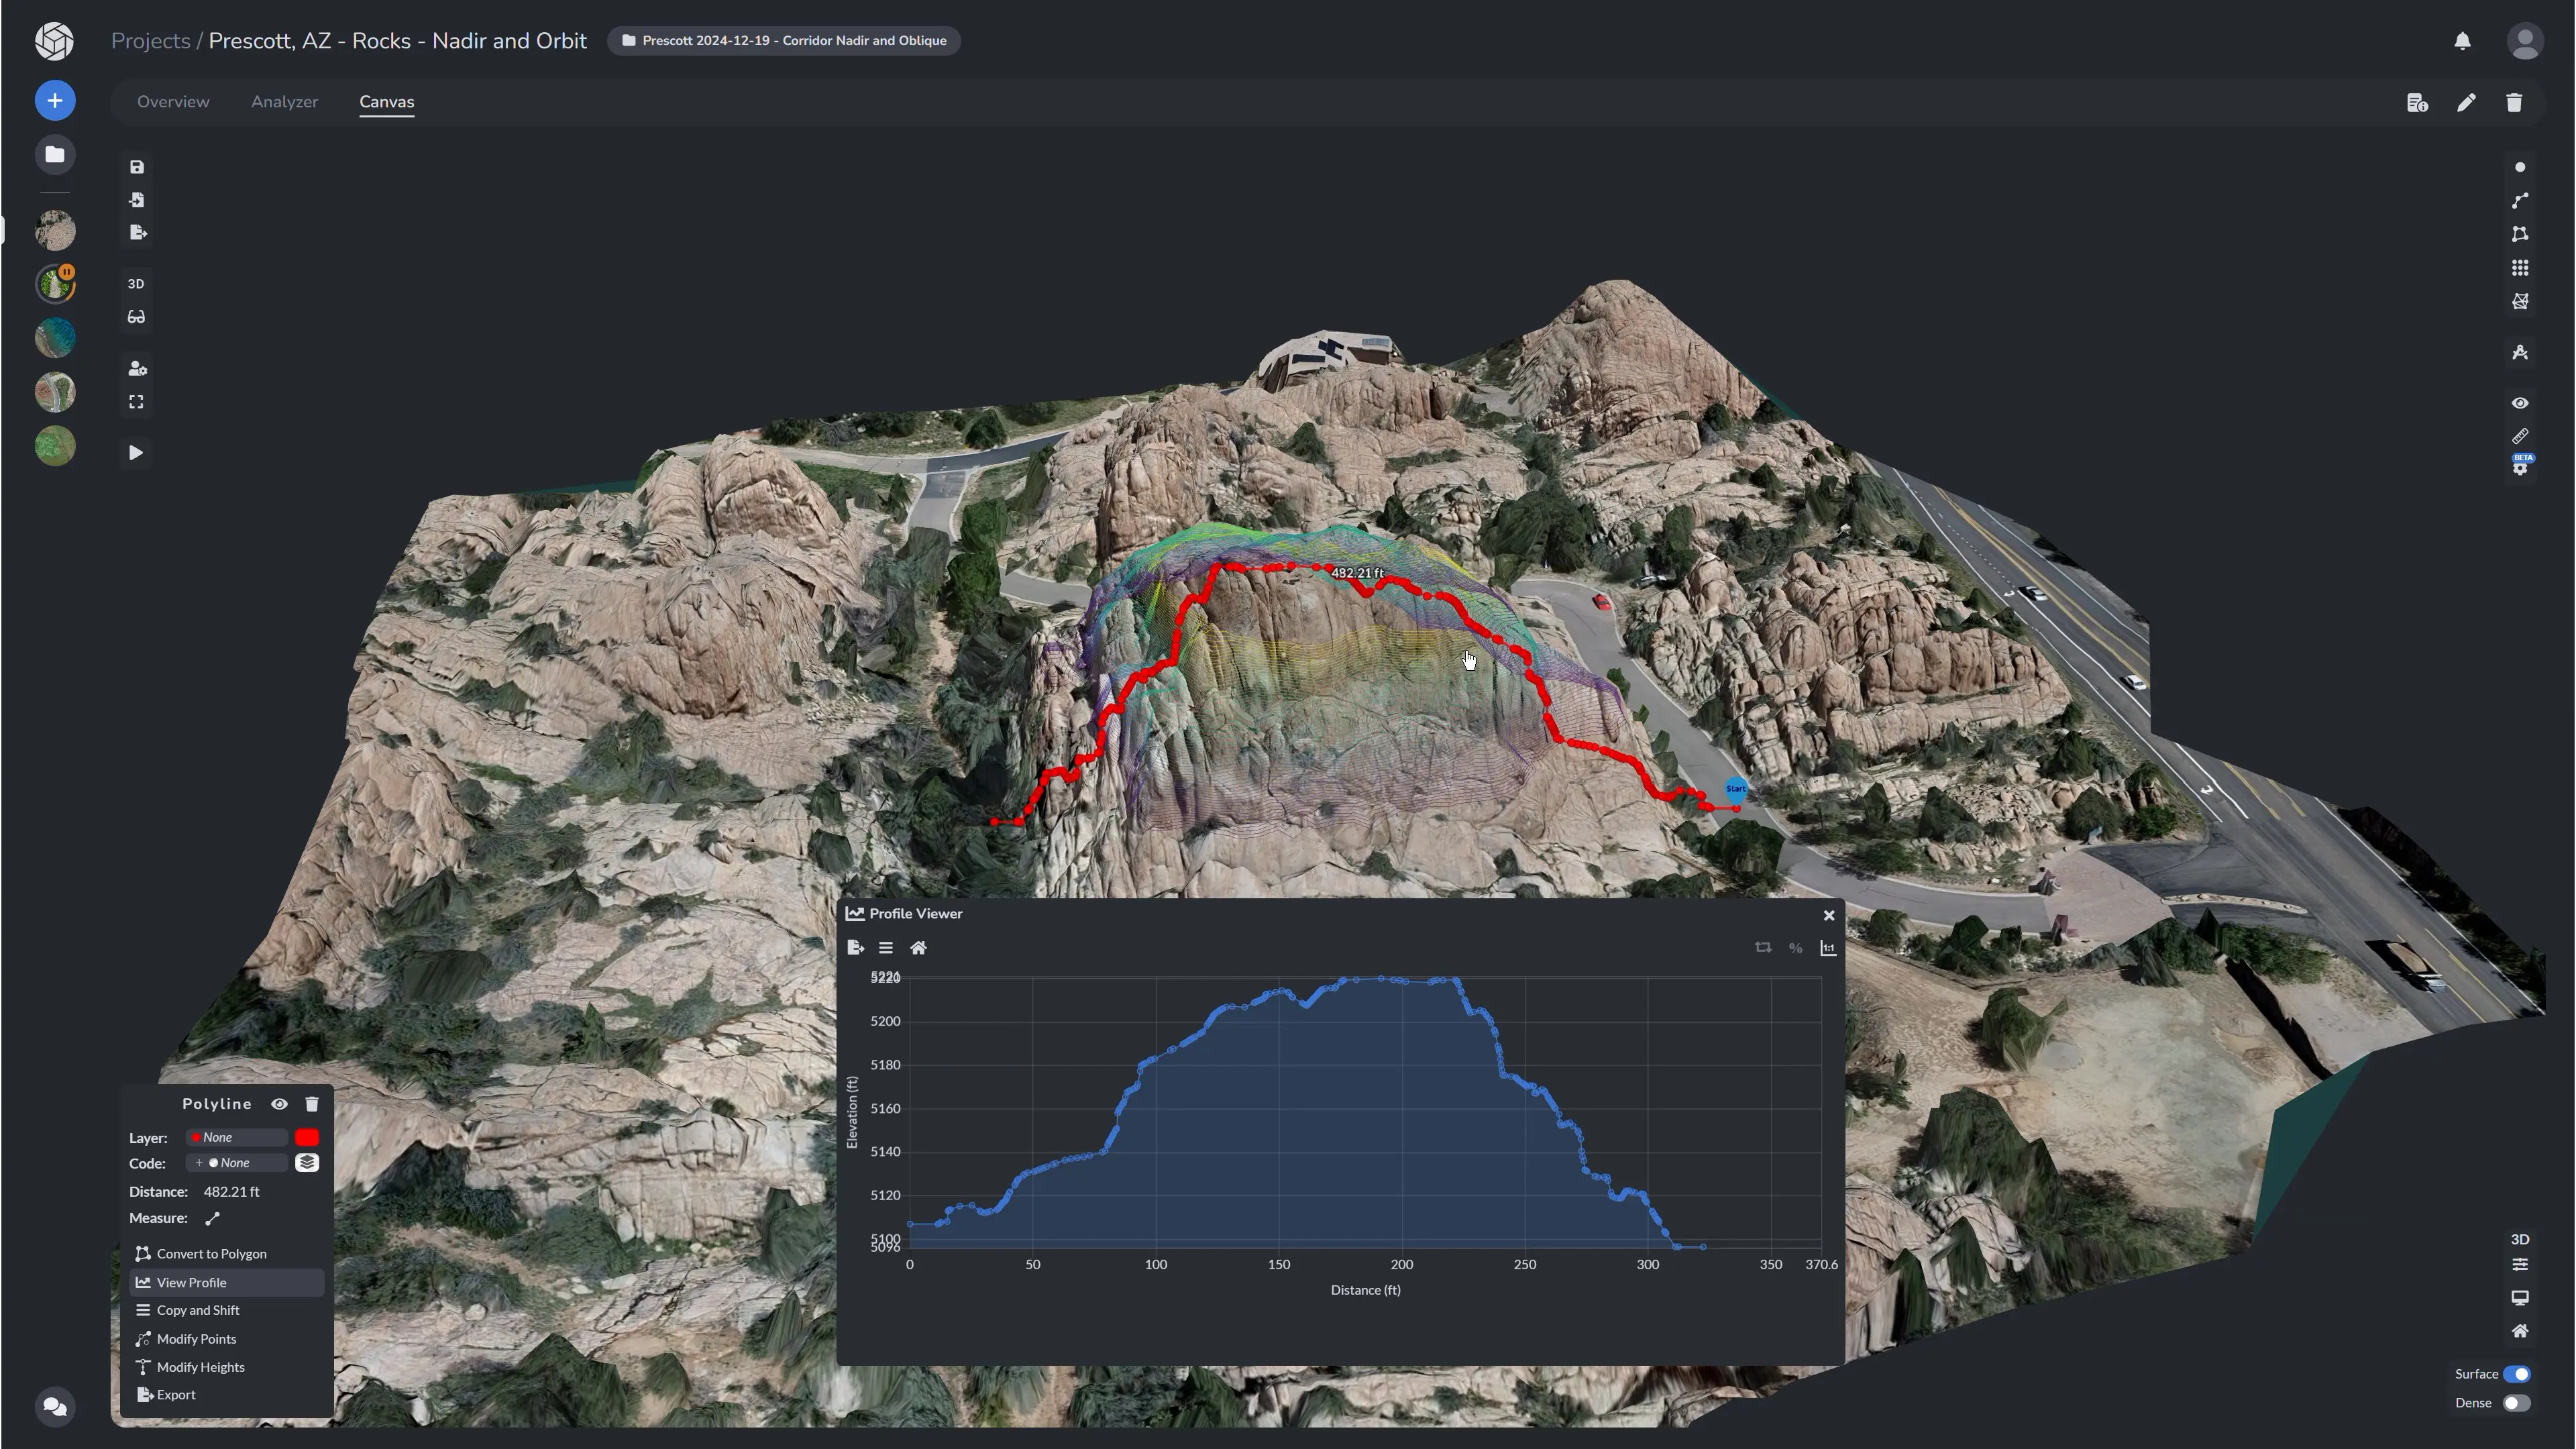Switch to the Overview tab
This screenshot has width=2576, height=1449.
click(173, 102)
